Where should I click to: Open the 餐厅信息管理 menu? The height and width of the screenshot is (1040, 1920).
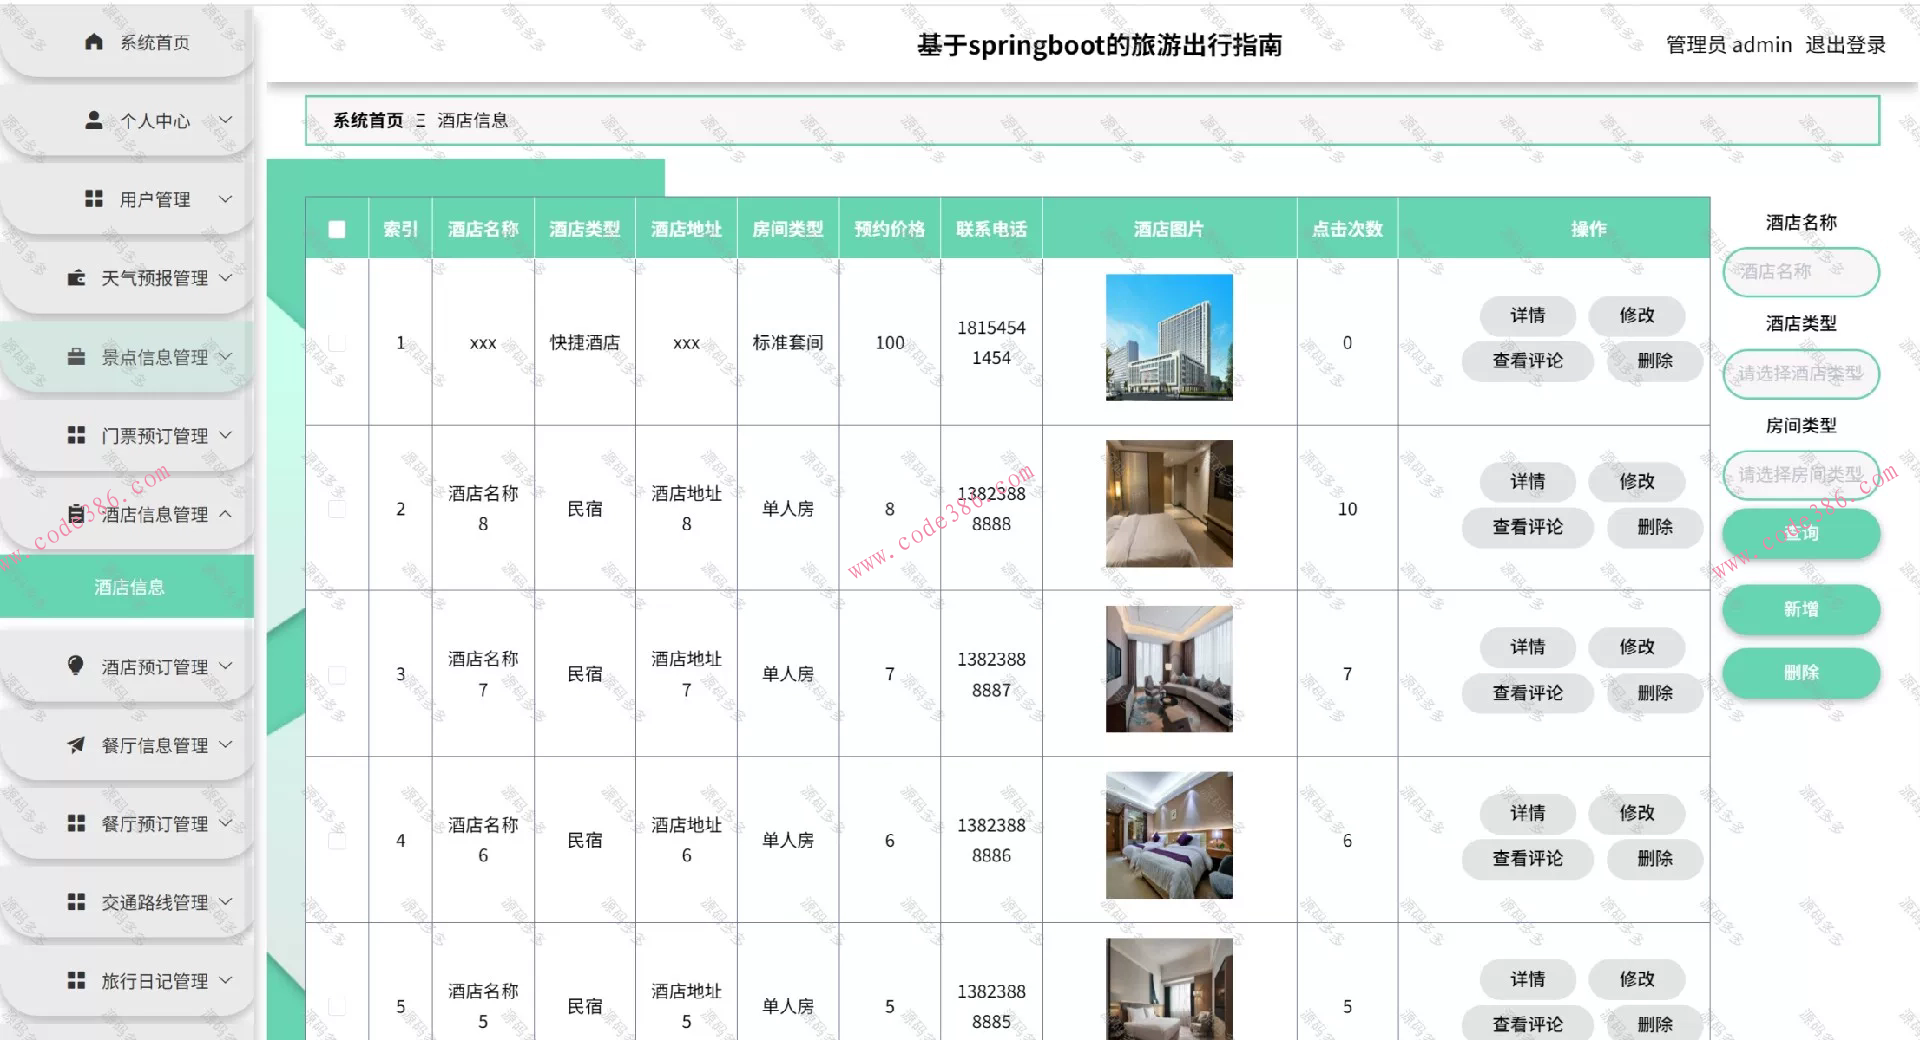pyautogui.click(x=127, y=745)
